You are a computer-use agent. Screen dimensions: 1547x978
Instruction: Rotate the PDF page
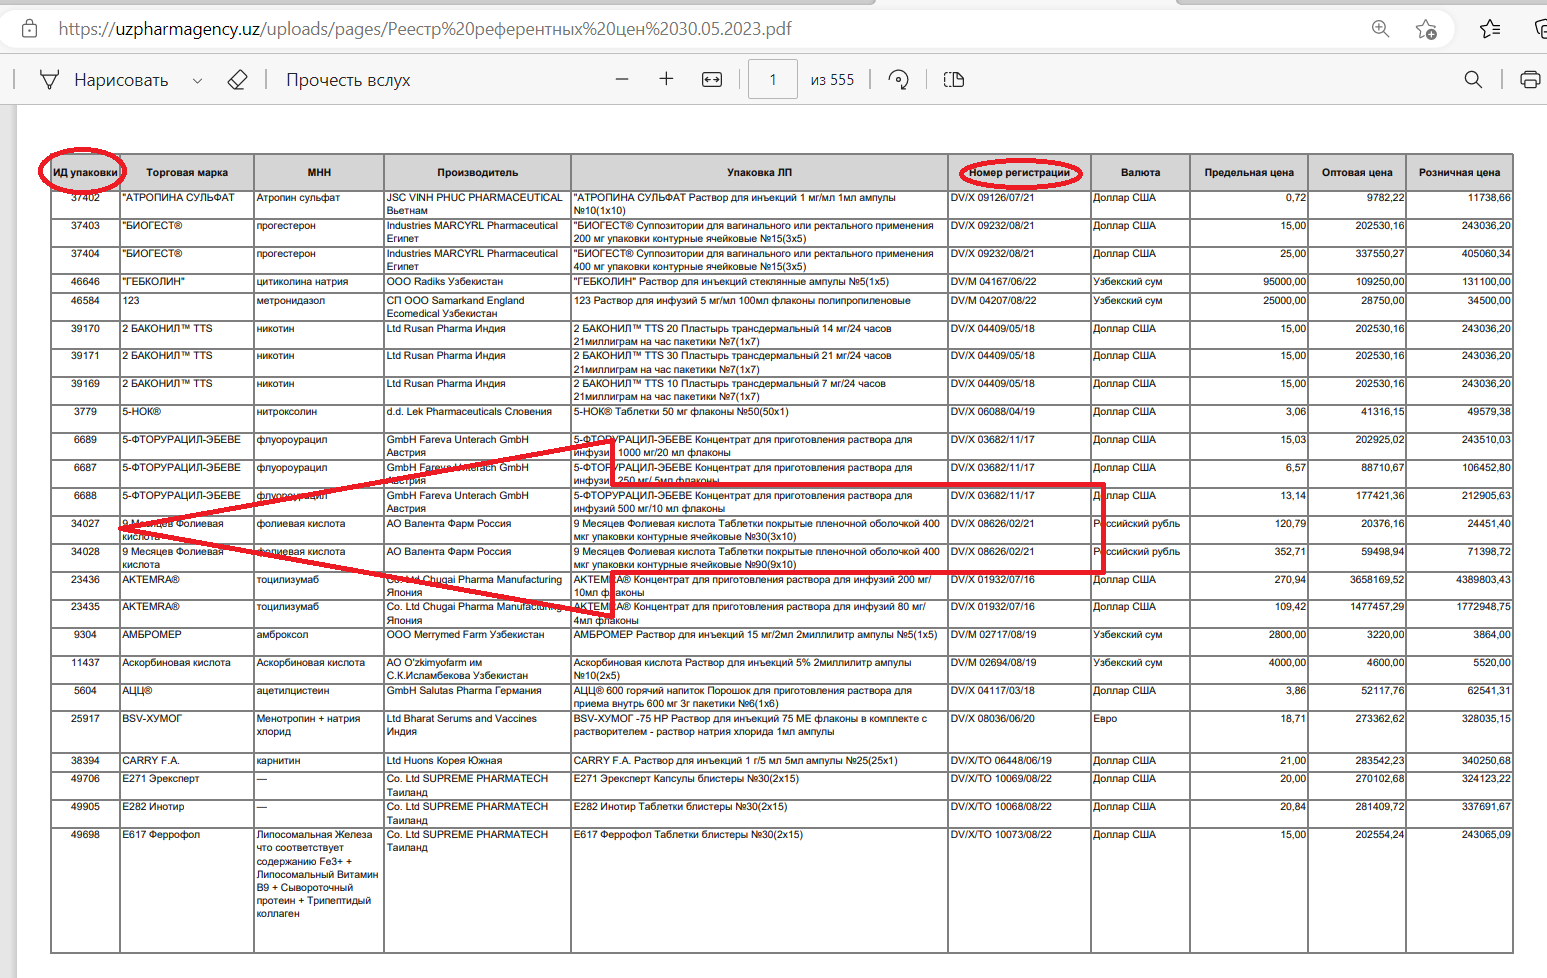(x=899, y=80)
